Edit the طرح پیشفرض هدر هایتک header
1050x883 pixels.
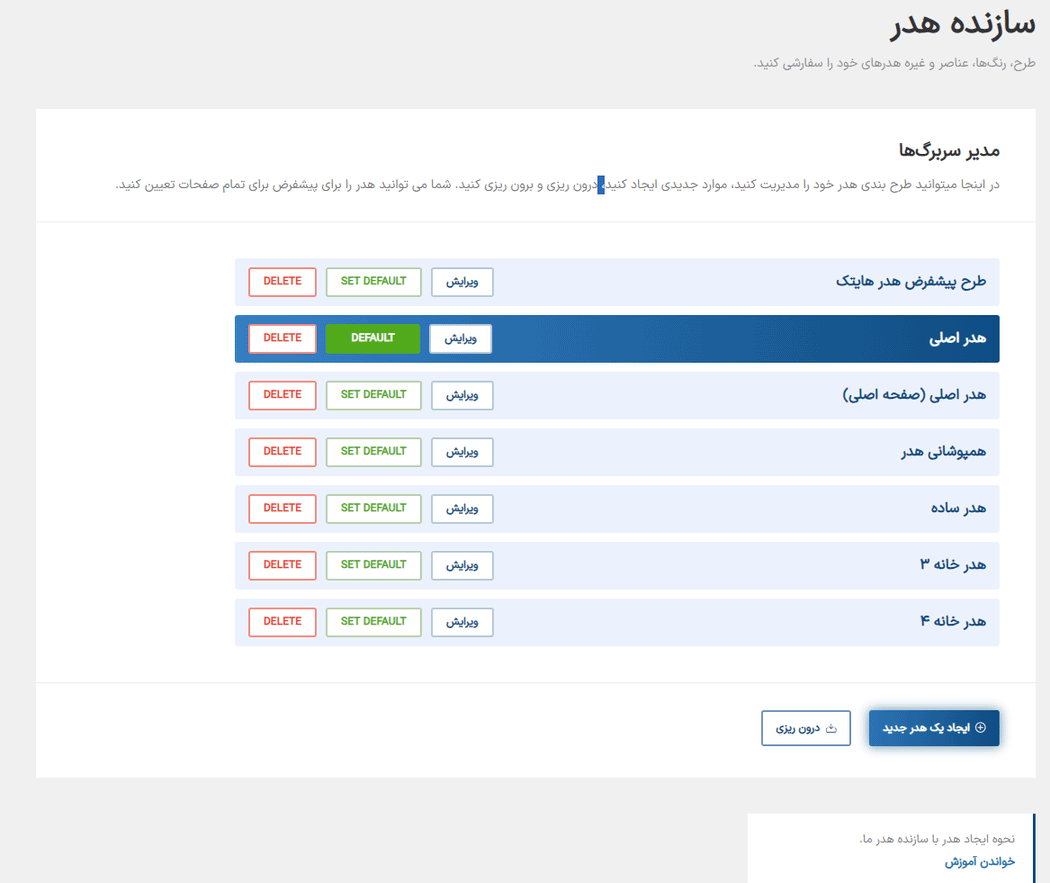(x=462, y=282)
